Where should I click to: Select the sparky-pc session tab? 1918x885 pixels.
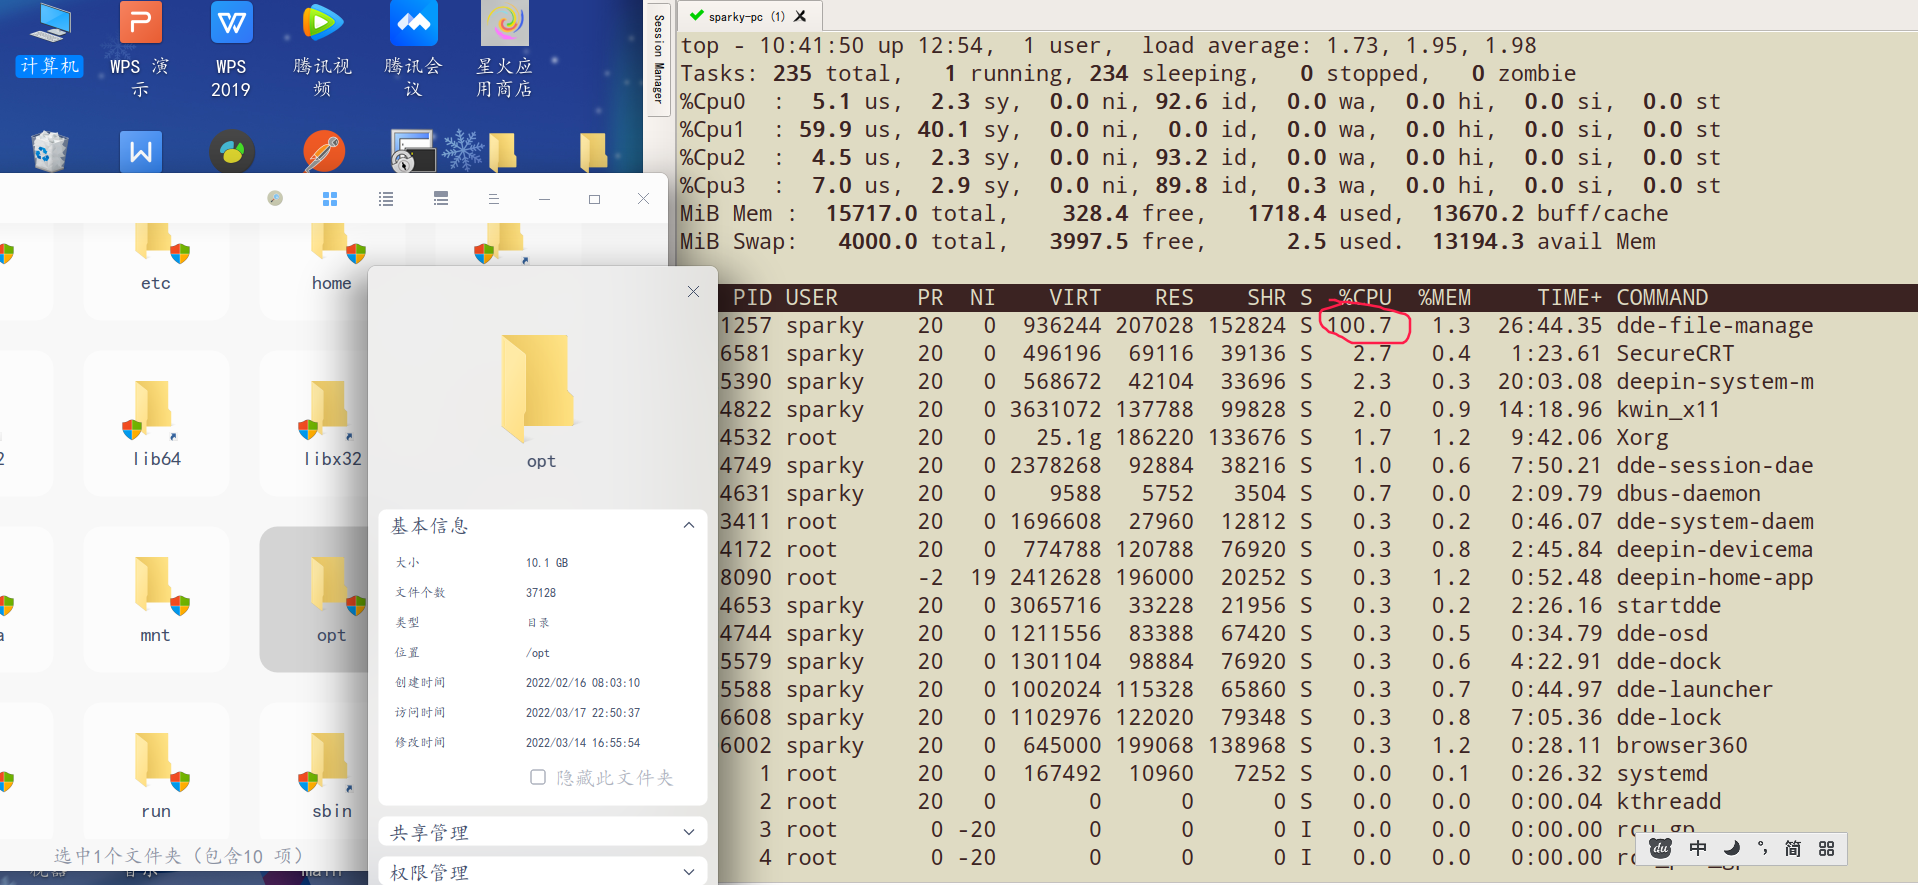click(736, 16)
